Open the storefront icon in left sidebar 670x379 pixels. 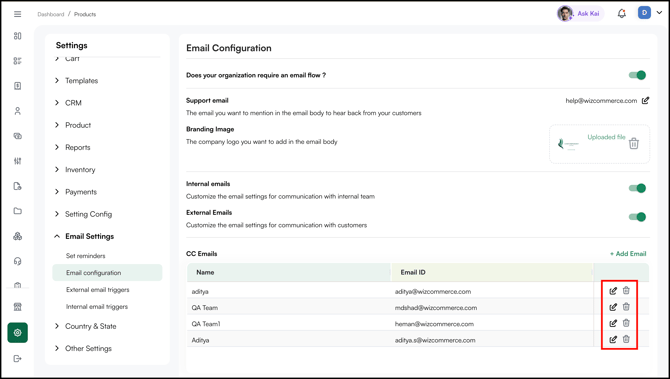pyautogui.click(x=18, y=307)
